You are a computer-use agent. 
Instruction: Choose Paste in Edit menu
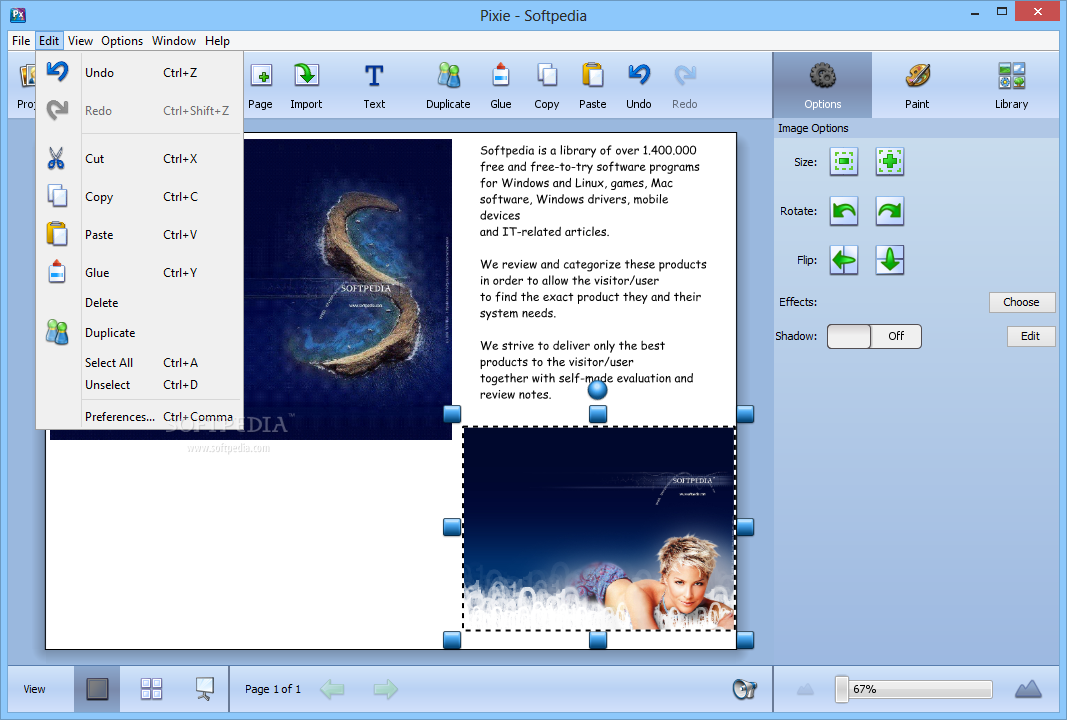(139, 235)
